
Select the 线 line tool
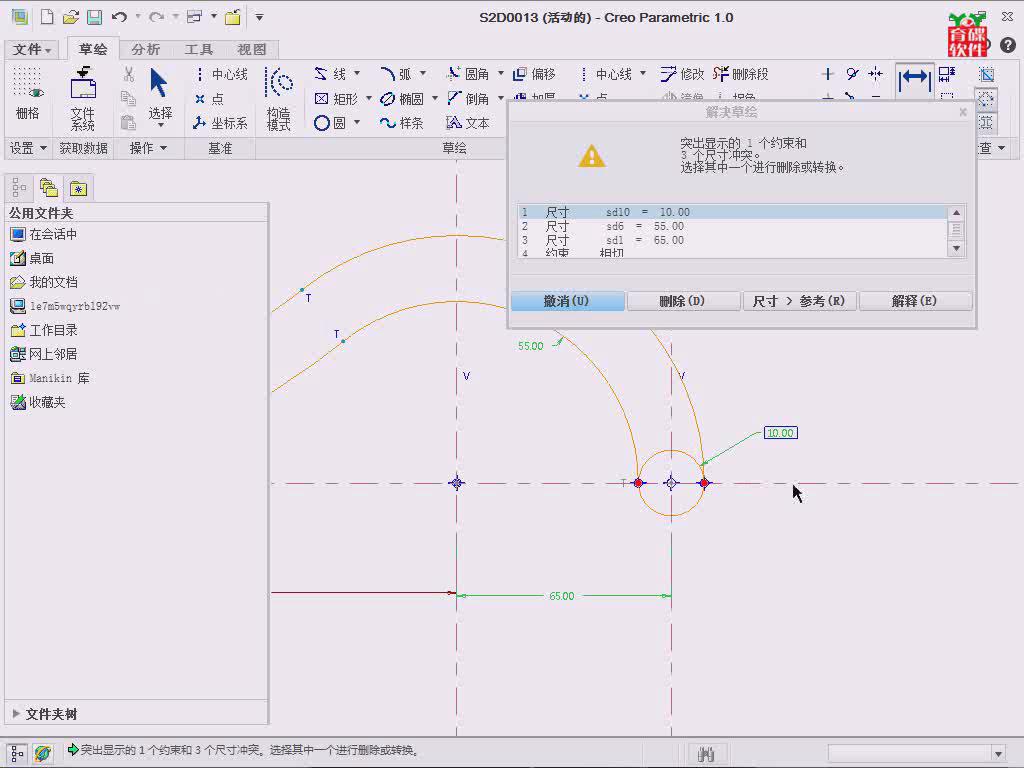tap(330, 74)
